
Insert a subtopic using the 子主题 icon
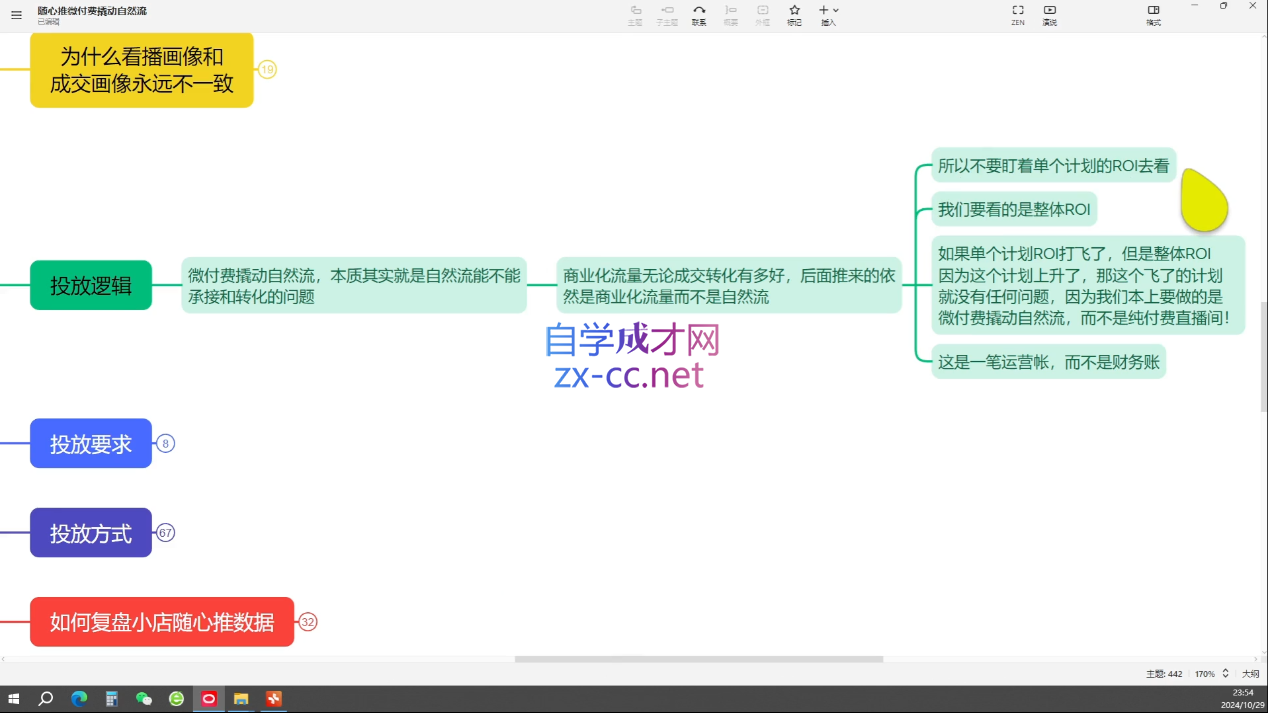(666, 15)
